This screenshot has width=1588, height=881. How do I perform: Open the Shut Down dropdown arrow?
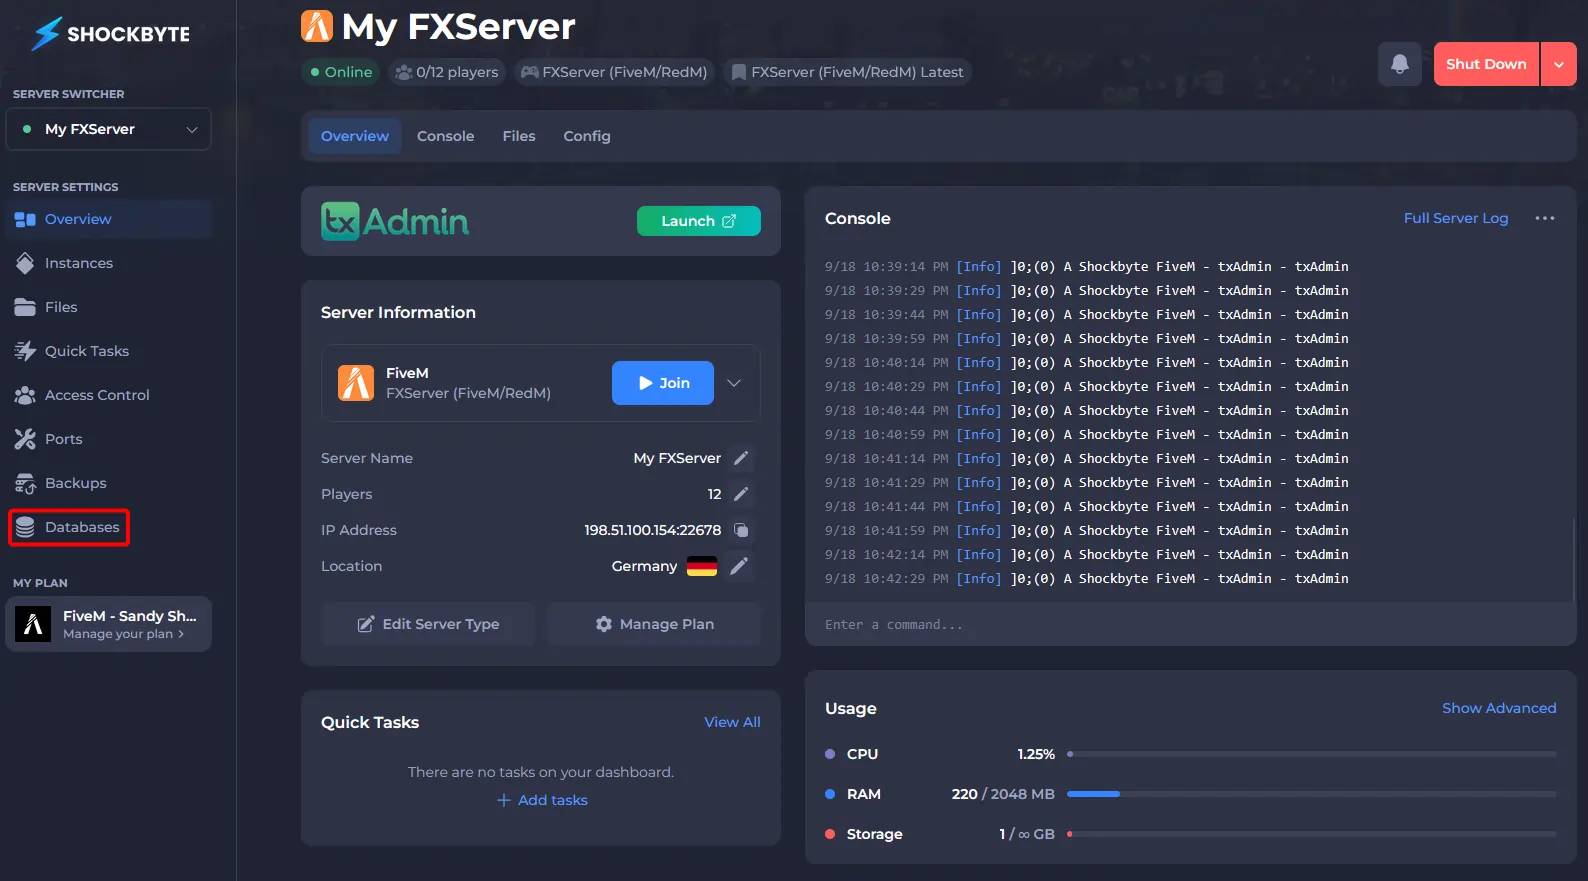1558,64
